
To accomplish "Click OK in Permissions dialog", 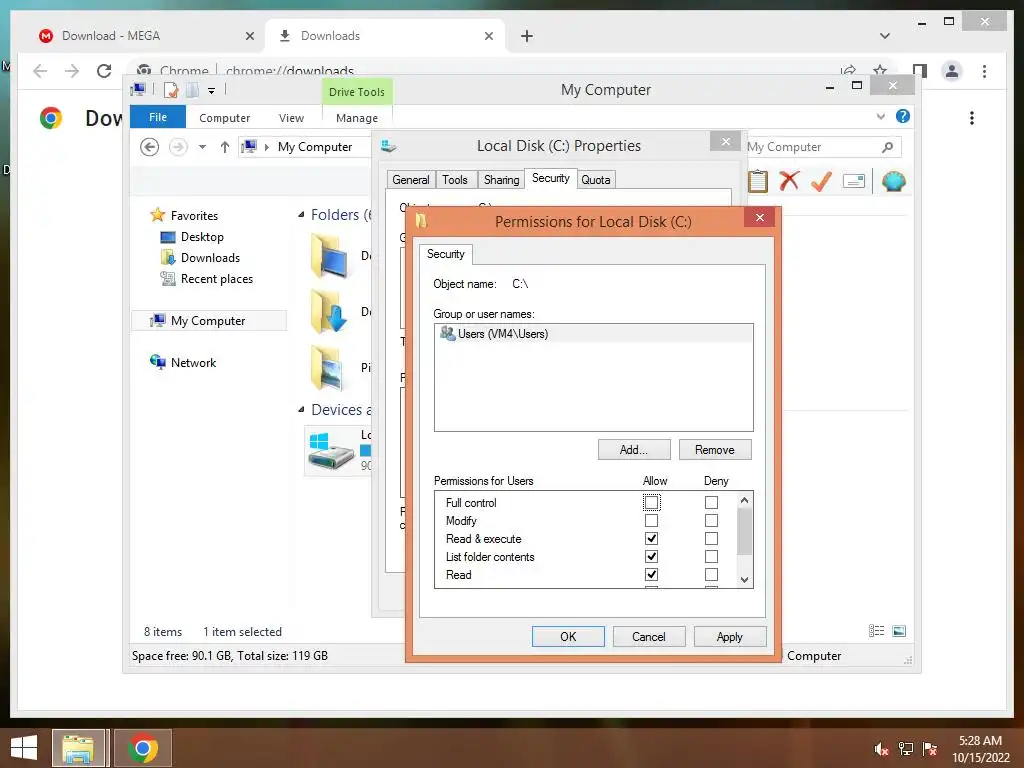I will (568, 637).
